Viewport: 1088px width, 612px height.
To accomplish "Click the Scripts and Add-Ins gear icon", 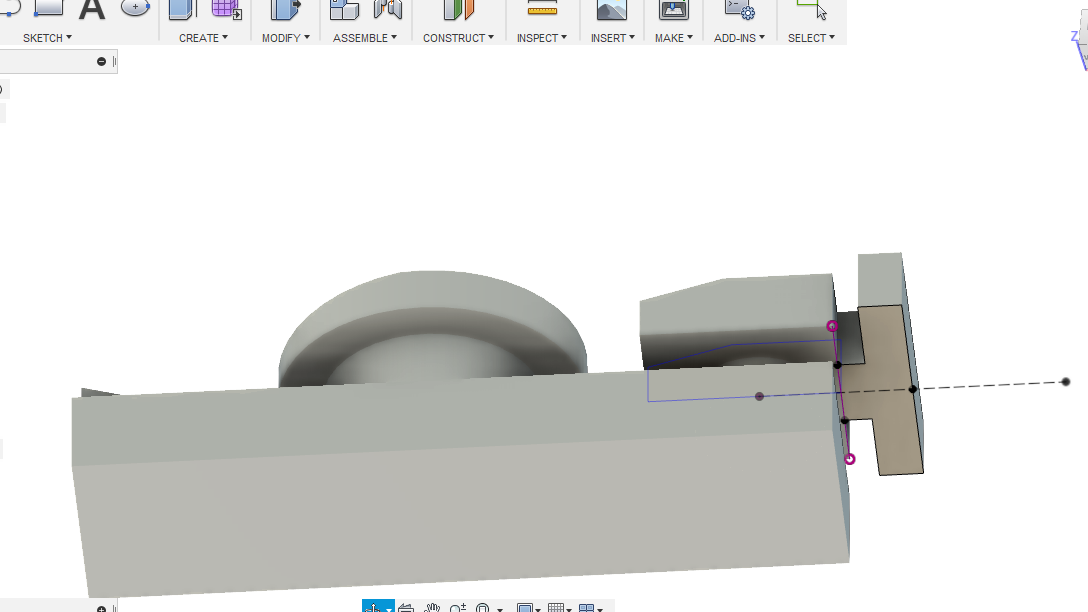I will point(740,10).
